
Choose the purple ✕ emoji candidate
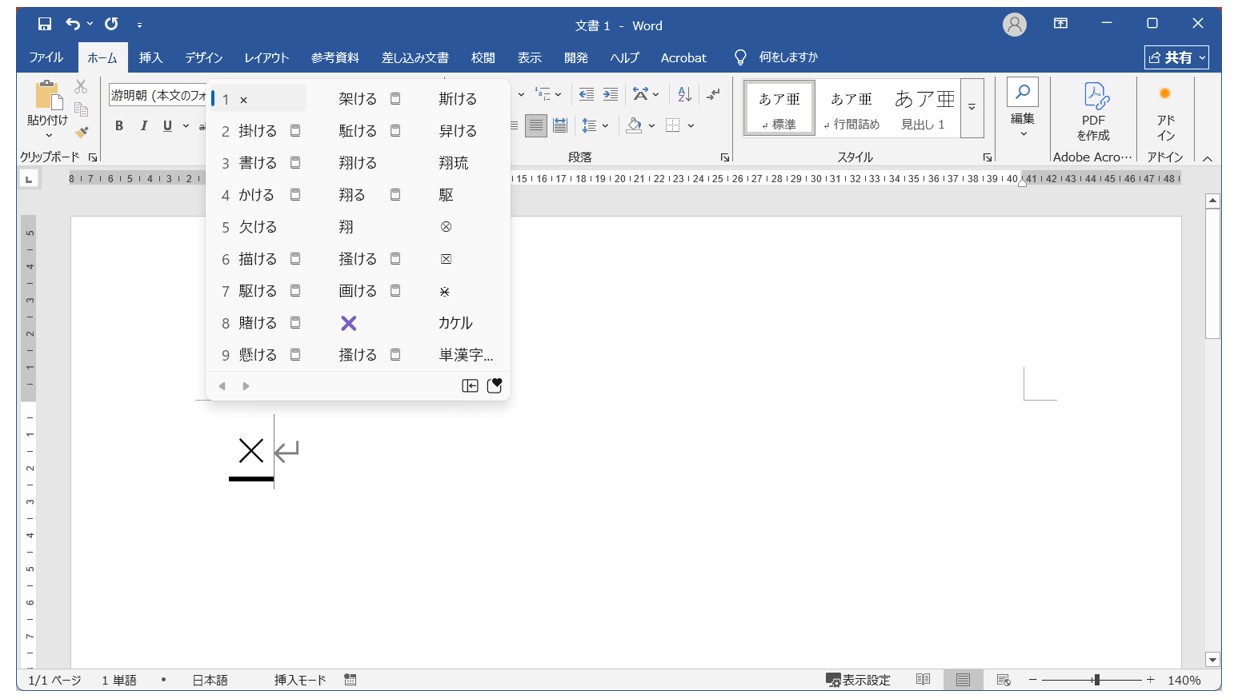[348, 323]
